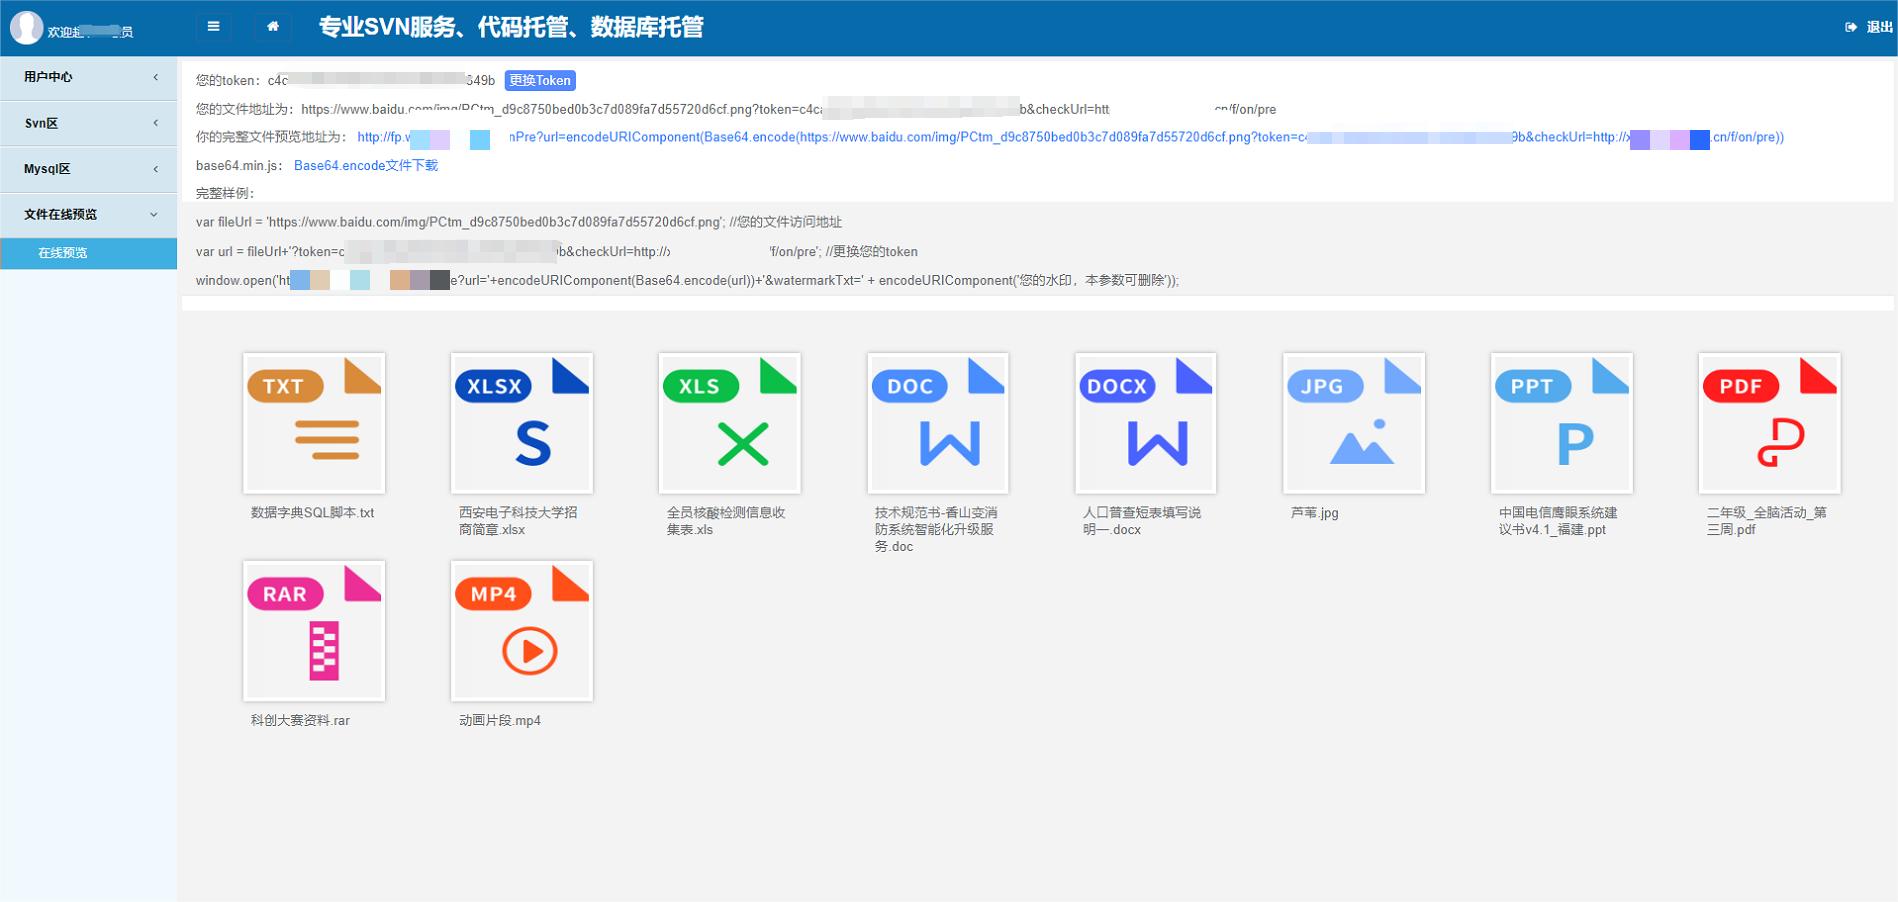Click the home icon in header
The height and width of the screenshot is (902, 1898).
(273, 27)
